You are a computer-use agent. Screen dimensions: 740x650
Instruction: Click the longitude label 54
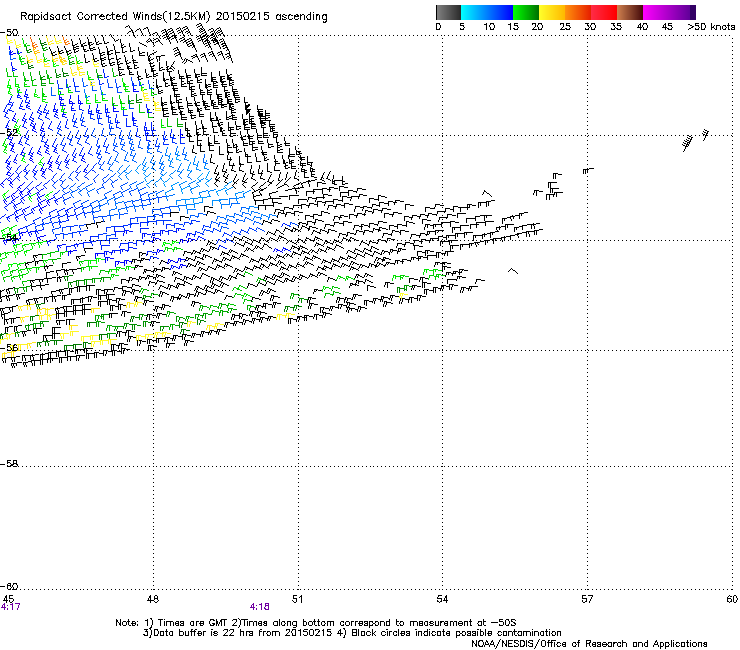click(442, 599)
